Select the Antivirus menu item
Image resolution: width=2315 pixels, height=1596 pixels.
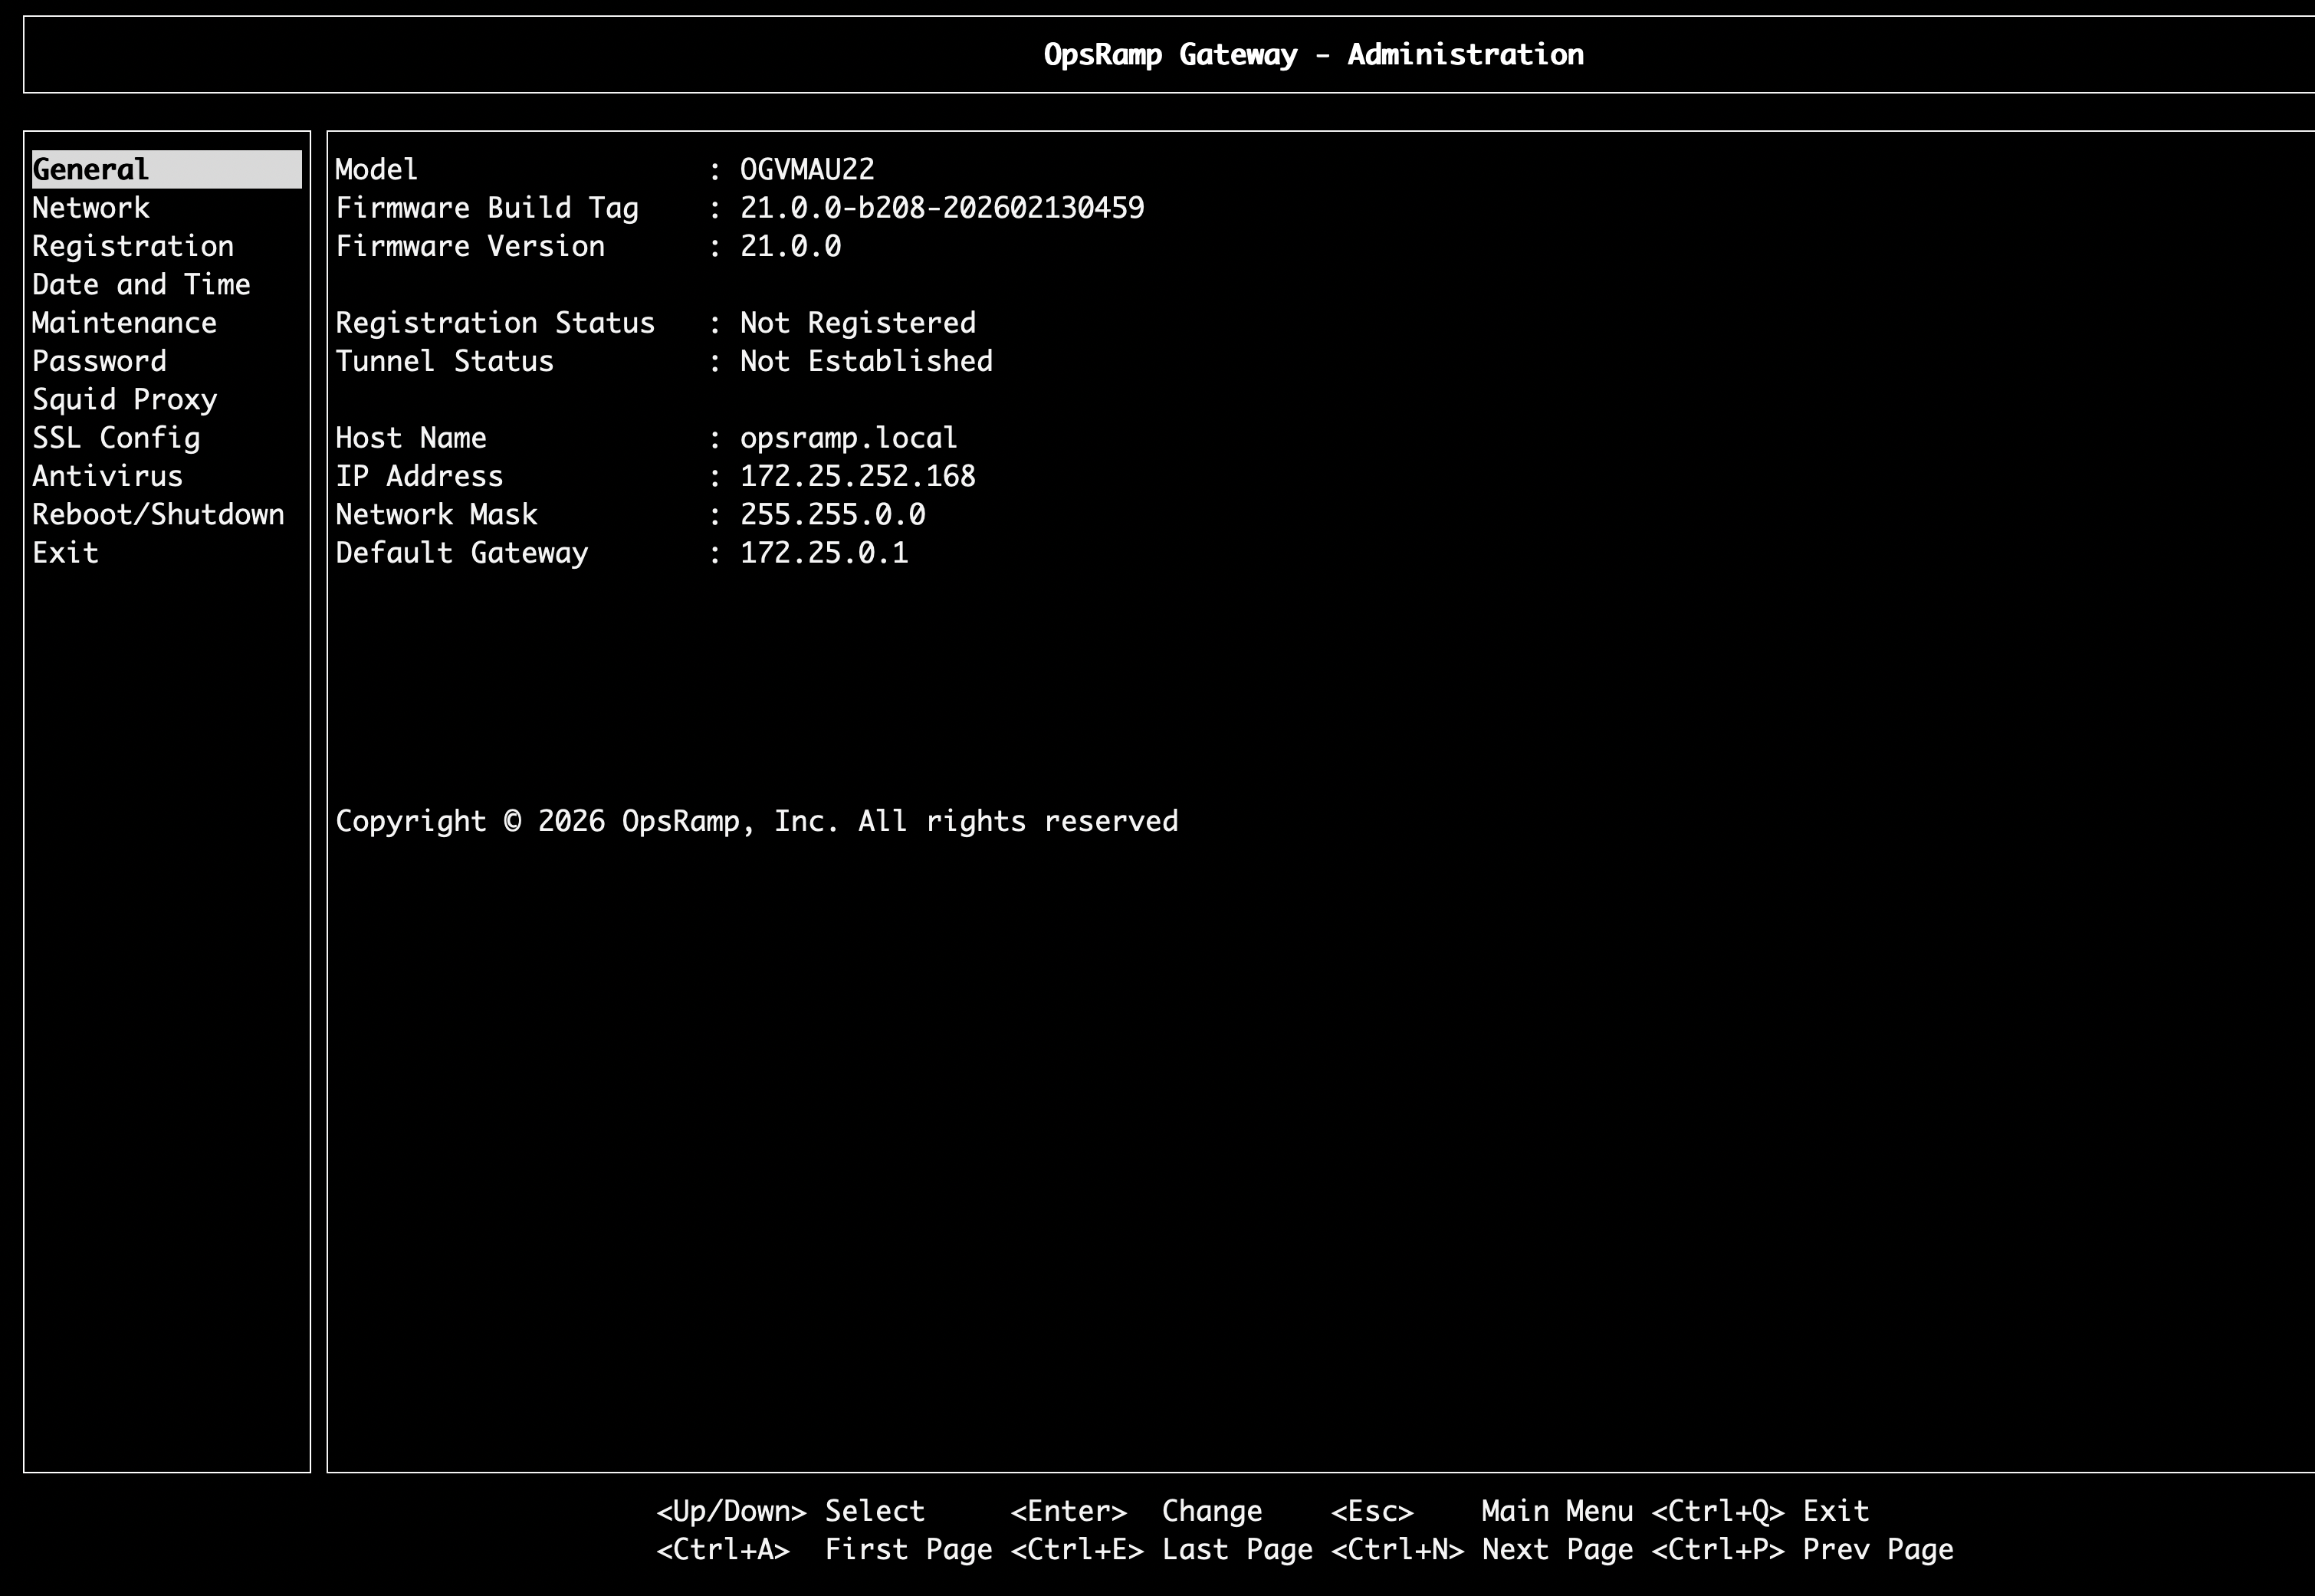[107, 476]
